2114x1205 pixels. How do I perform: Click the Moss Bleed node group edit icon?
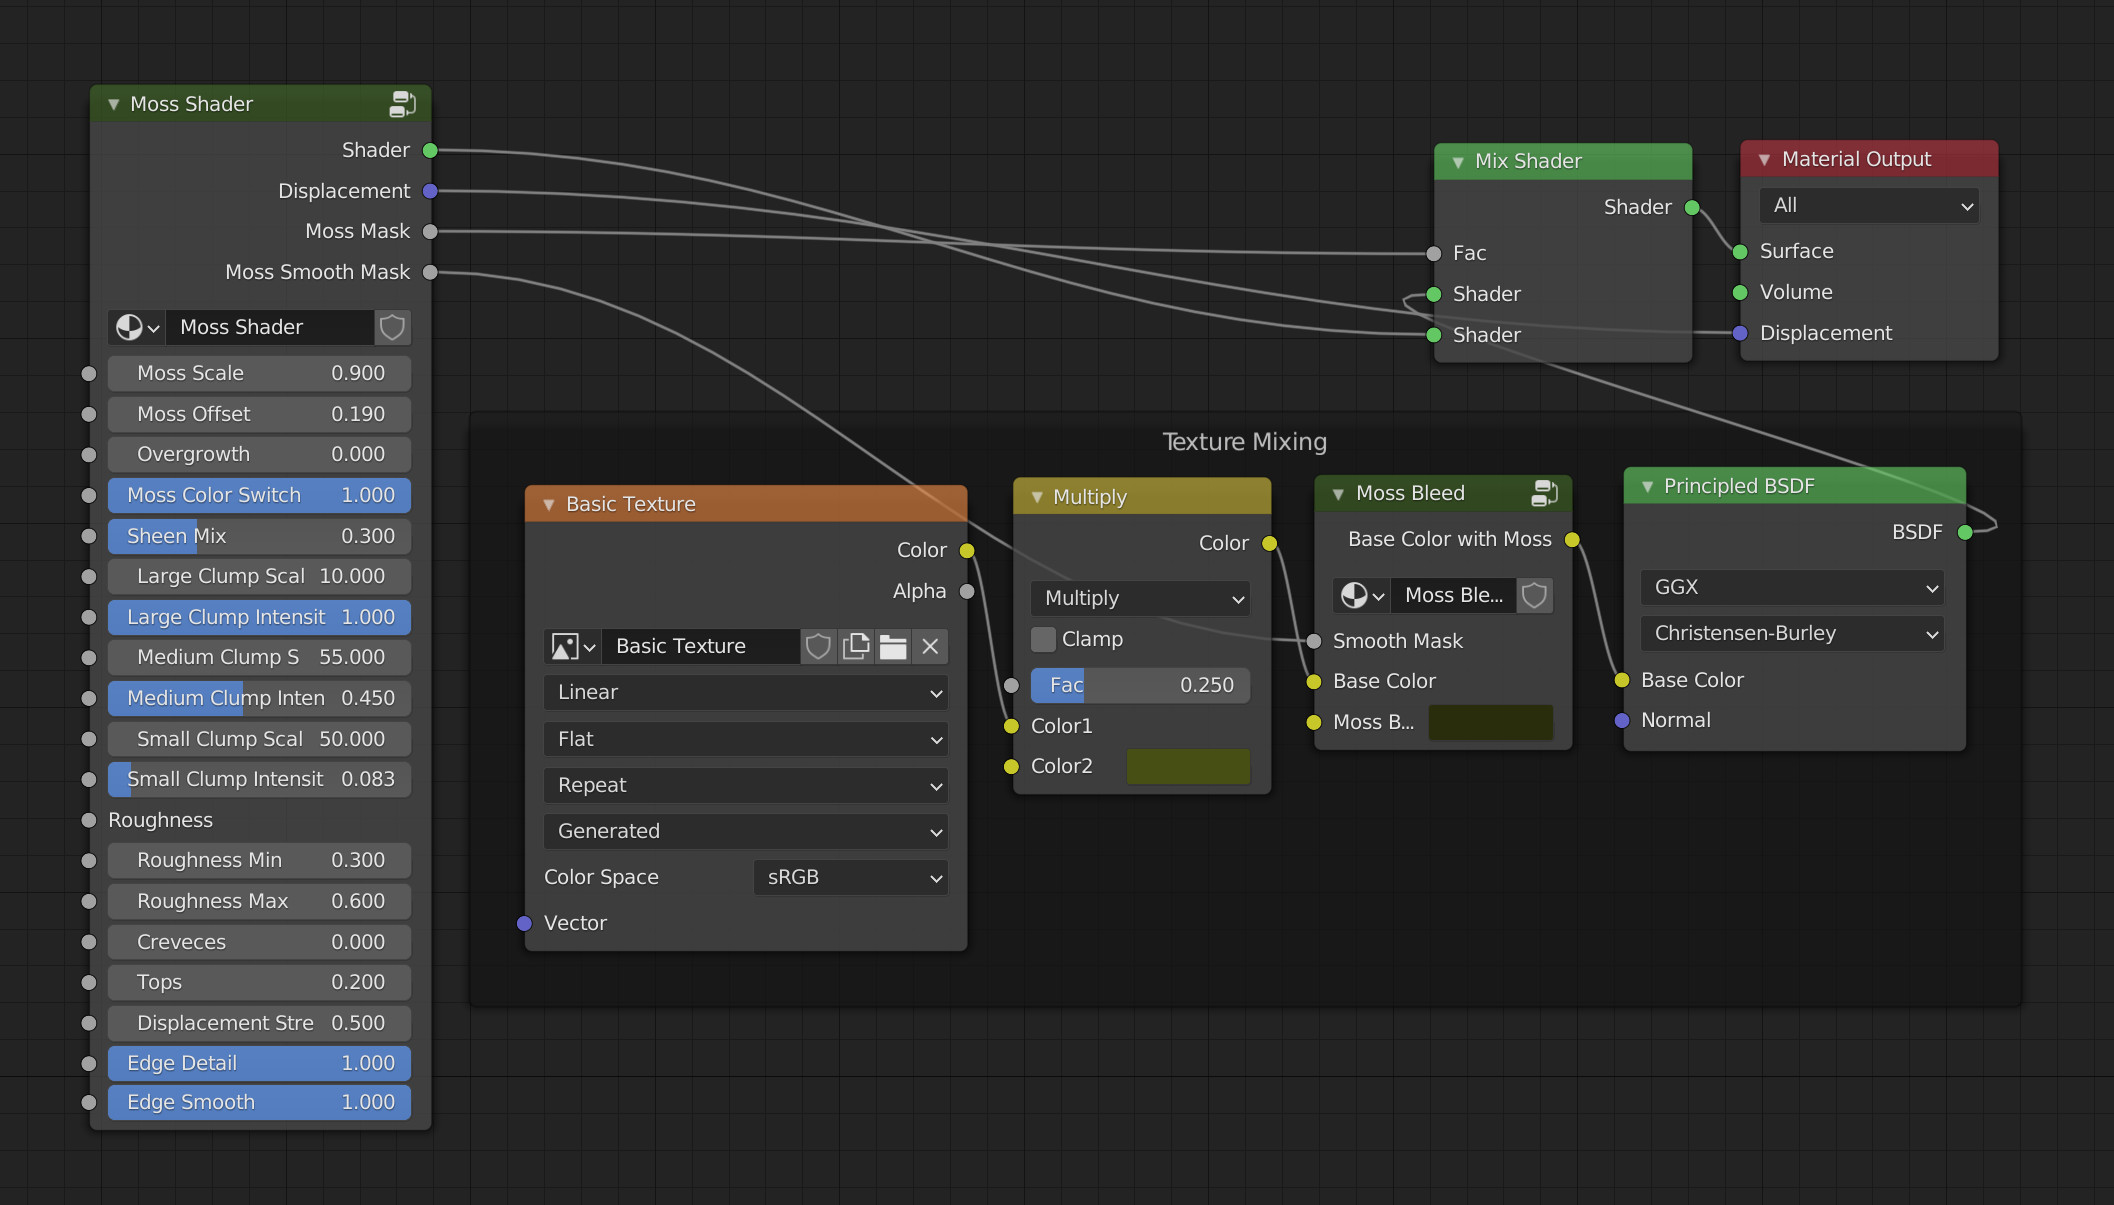[1544, 493]
